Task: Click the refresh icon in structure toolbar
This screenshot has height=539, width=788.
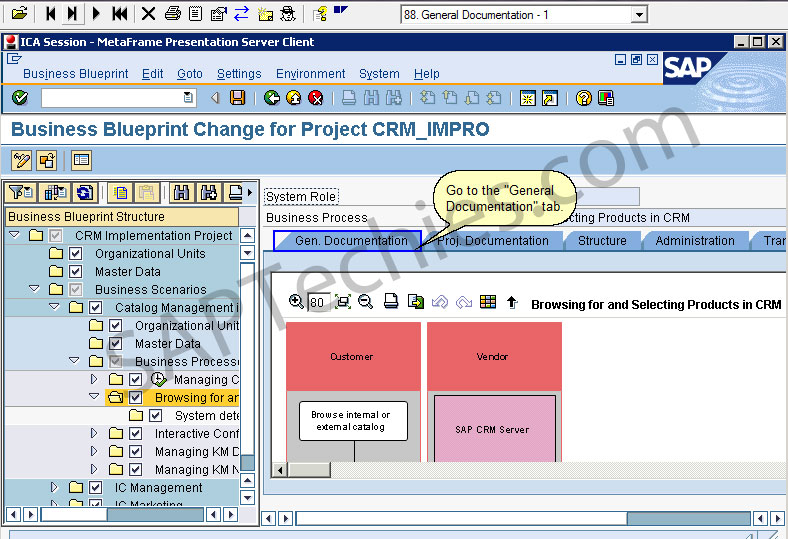Action: coord(84,192)
